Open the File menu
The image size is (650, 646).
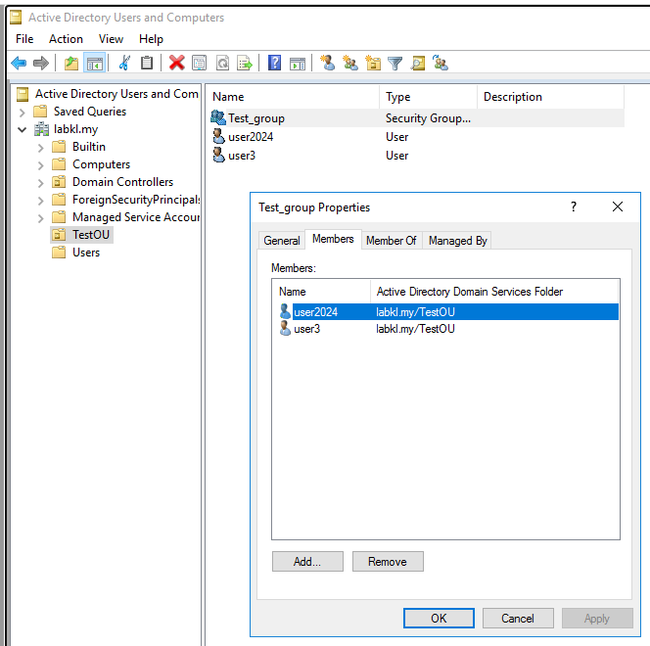click(24, 39)
